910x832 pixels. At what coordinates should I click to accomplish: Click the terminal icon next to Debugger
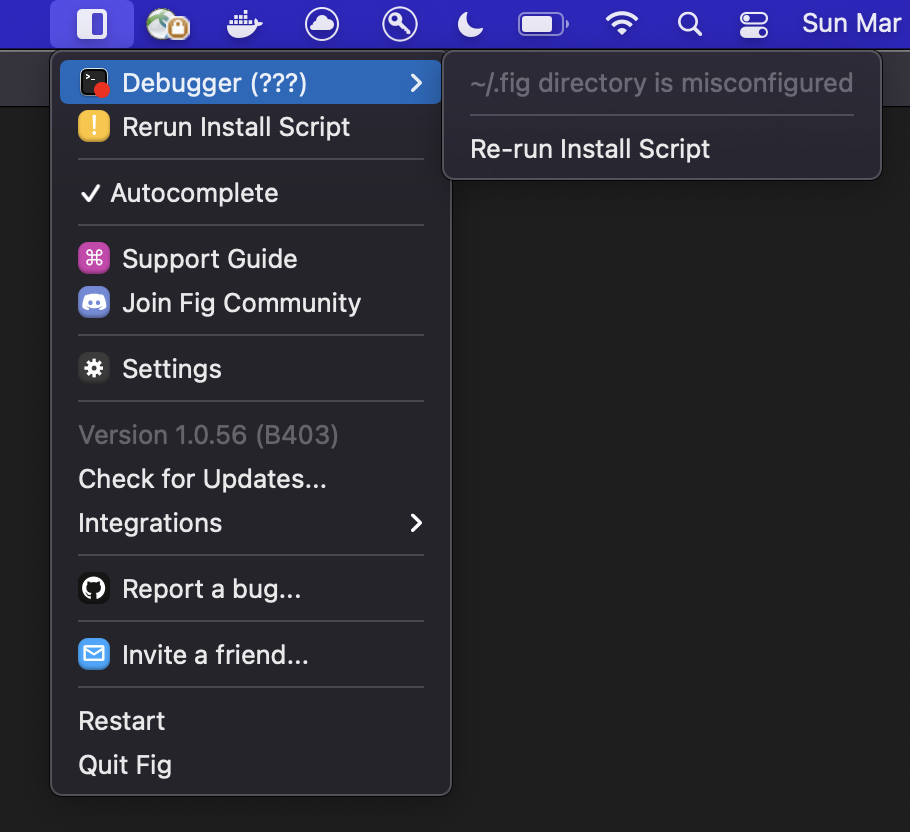pyautogui.click(x=92, y=83)
